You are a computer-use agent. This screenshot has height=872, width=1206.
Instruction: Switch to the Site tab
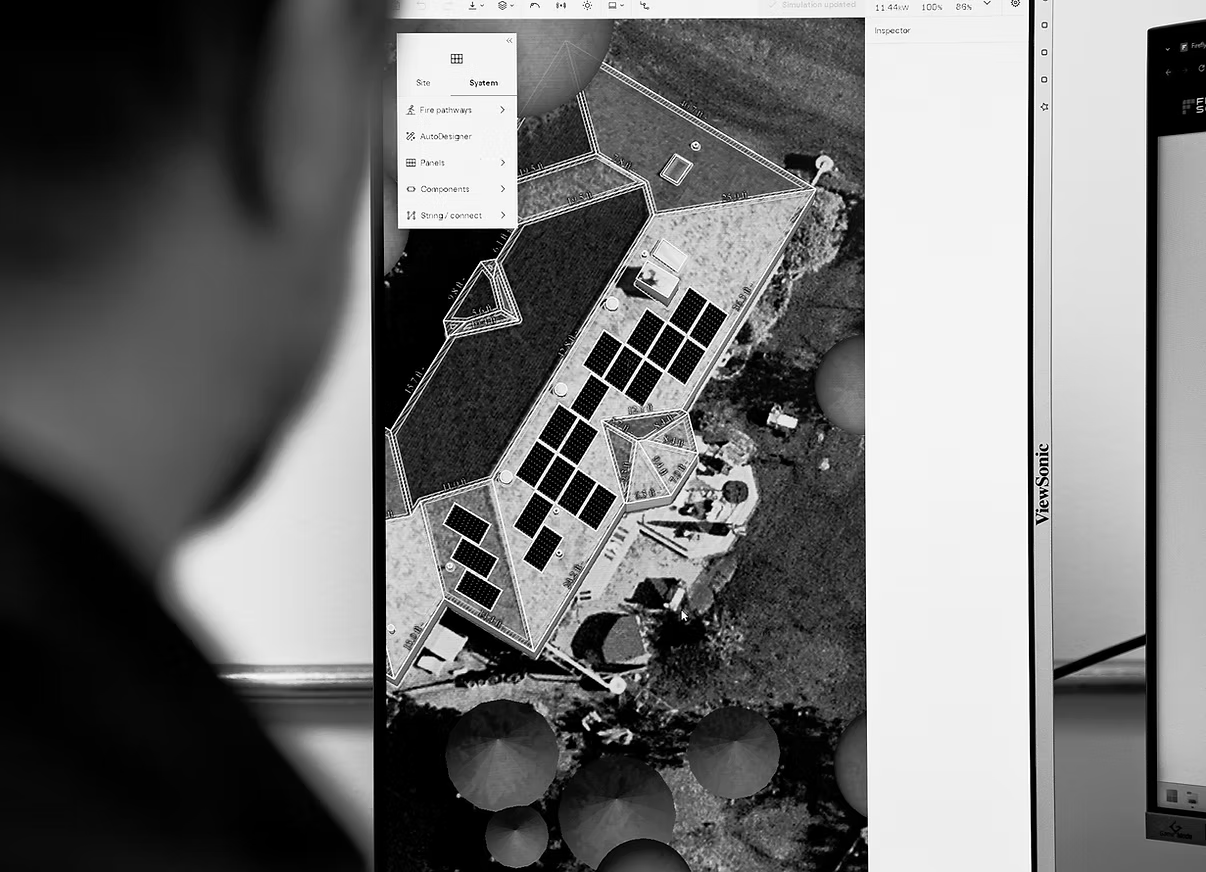coord(423,83)
